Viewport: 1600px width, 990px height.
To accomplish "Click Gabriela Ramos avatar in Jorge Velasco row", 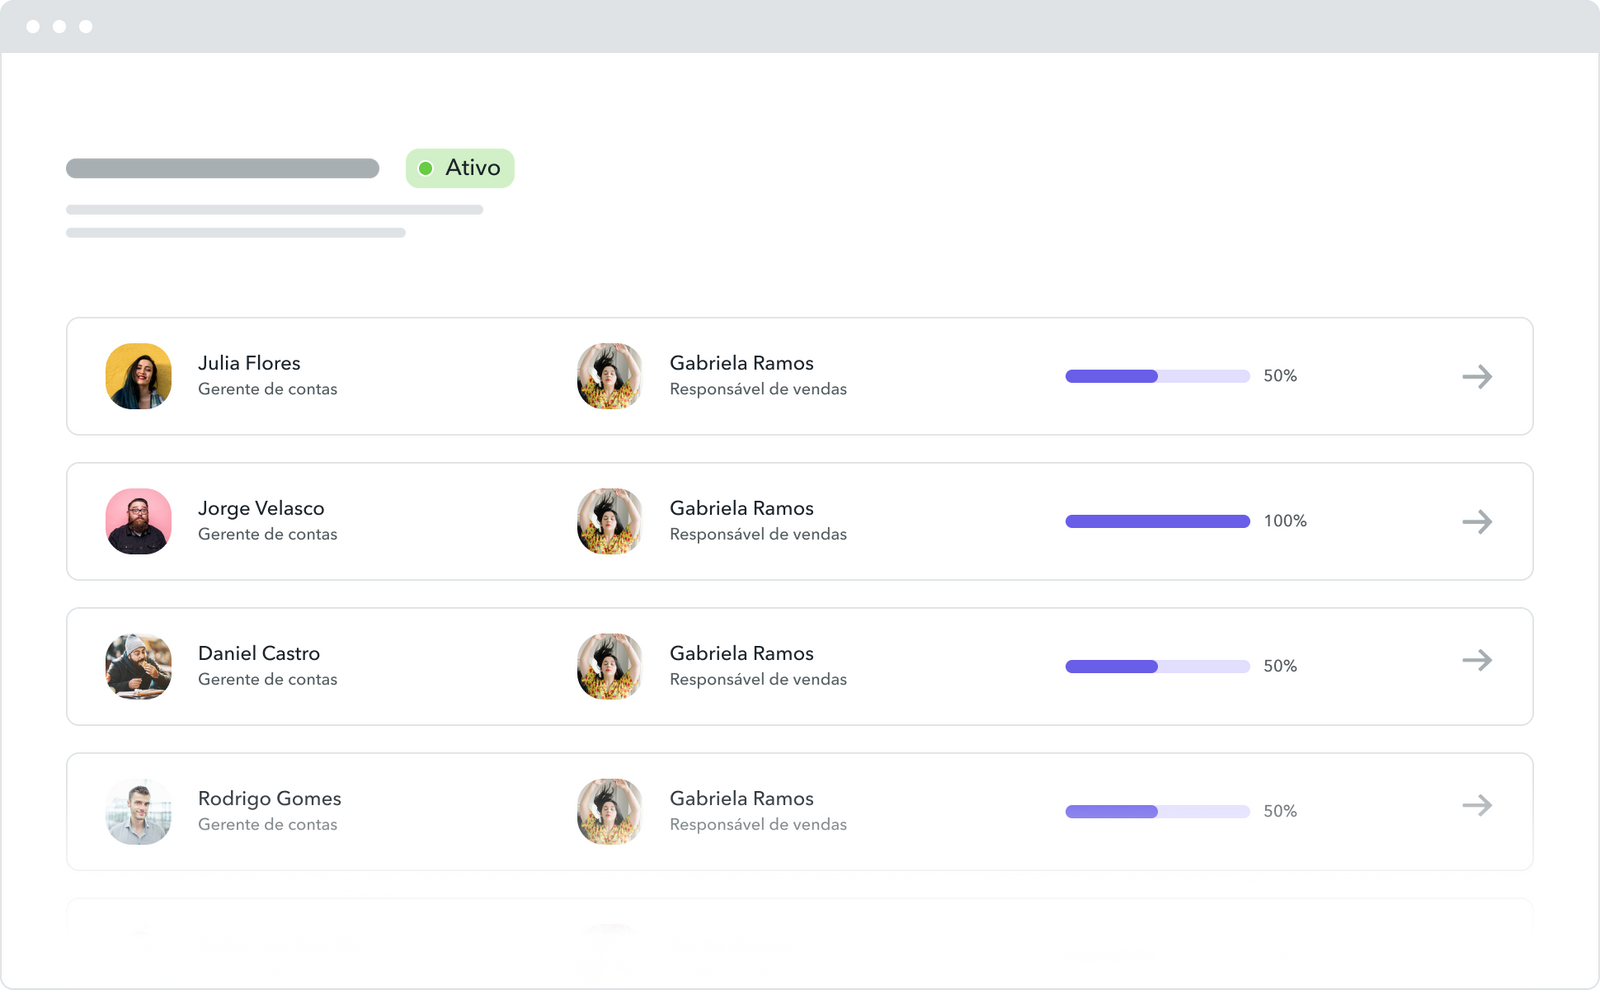I will [610, 521].
